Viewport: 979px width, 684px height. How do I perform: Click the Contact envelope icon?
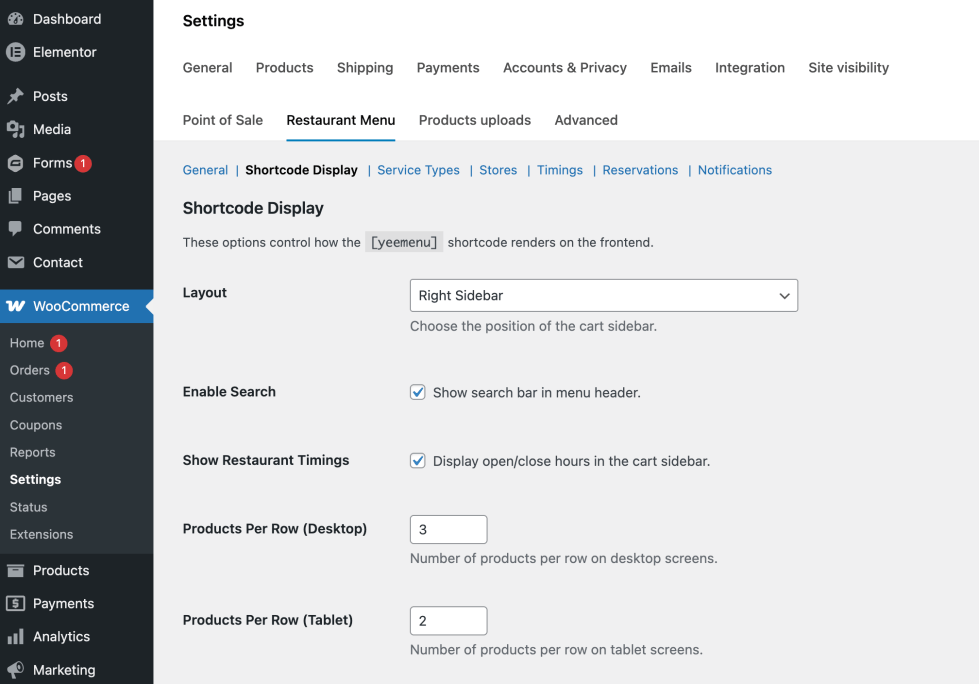tap(15, 262)
